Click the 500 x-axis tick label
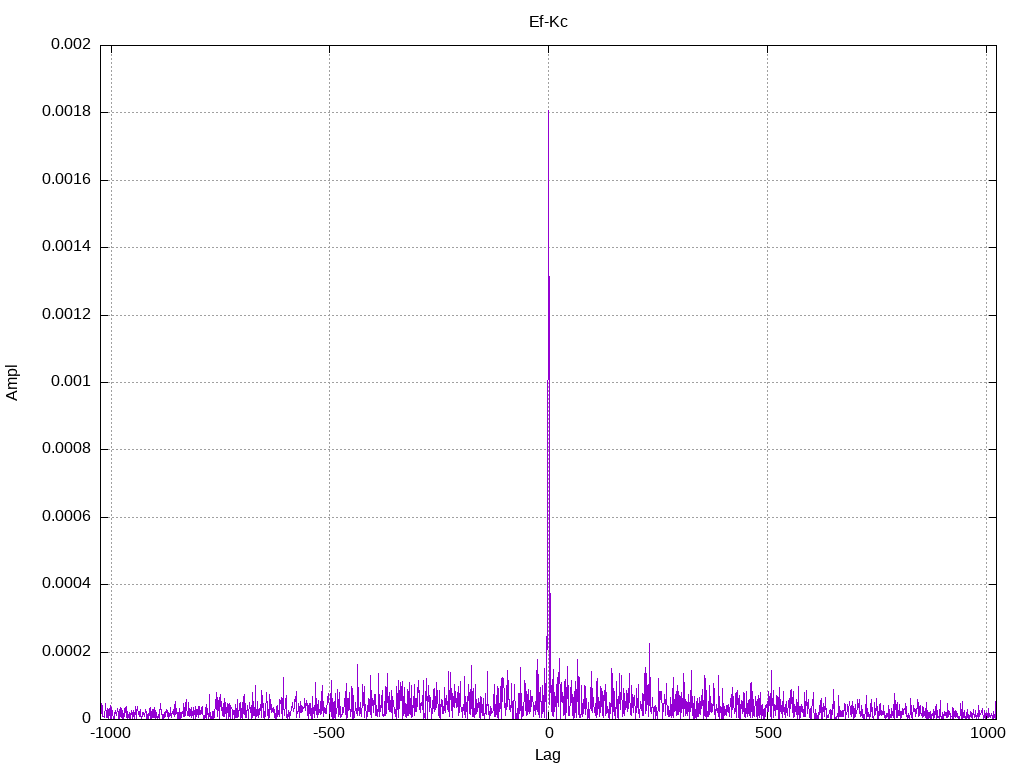1024x768 pixels. pyautogui.click(x=767, y=734)
